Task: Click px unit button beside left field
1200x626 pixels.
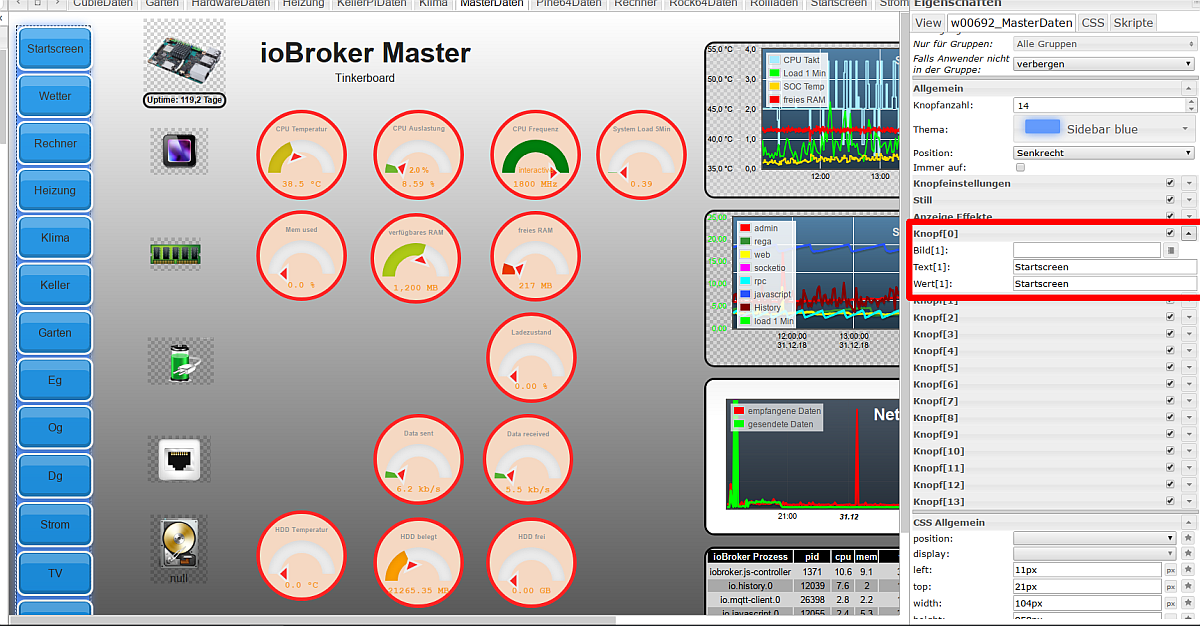Action: tap(1170, 570)
